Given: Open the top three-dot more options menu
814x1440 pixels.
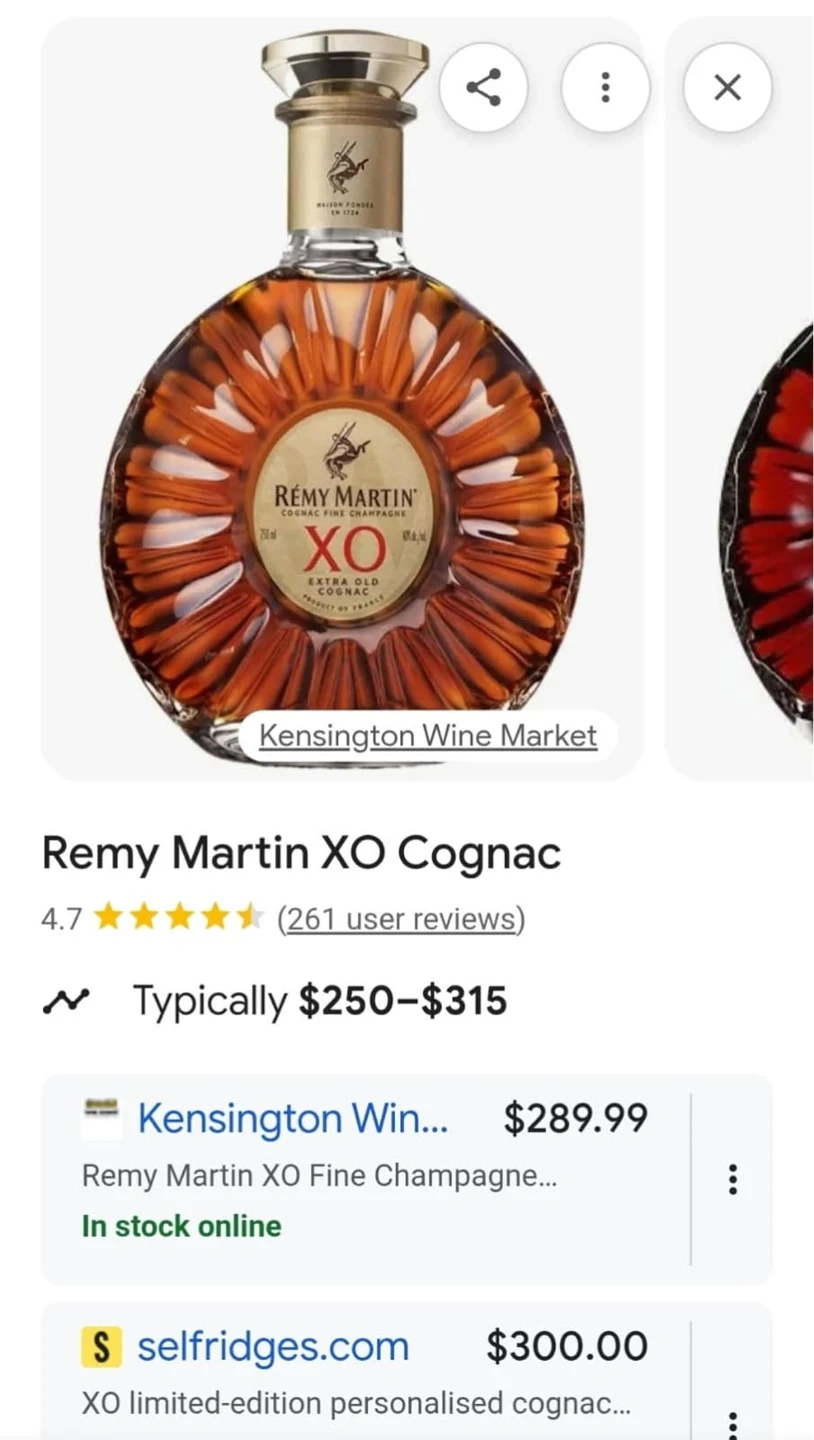Looking at the screenshot, I should pyautogui.click(x=605, y=88).
